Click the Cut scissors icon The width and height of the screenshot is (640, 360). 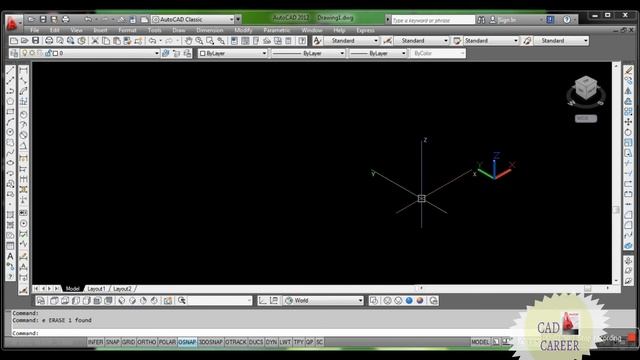(x=95, y=41)
